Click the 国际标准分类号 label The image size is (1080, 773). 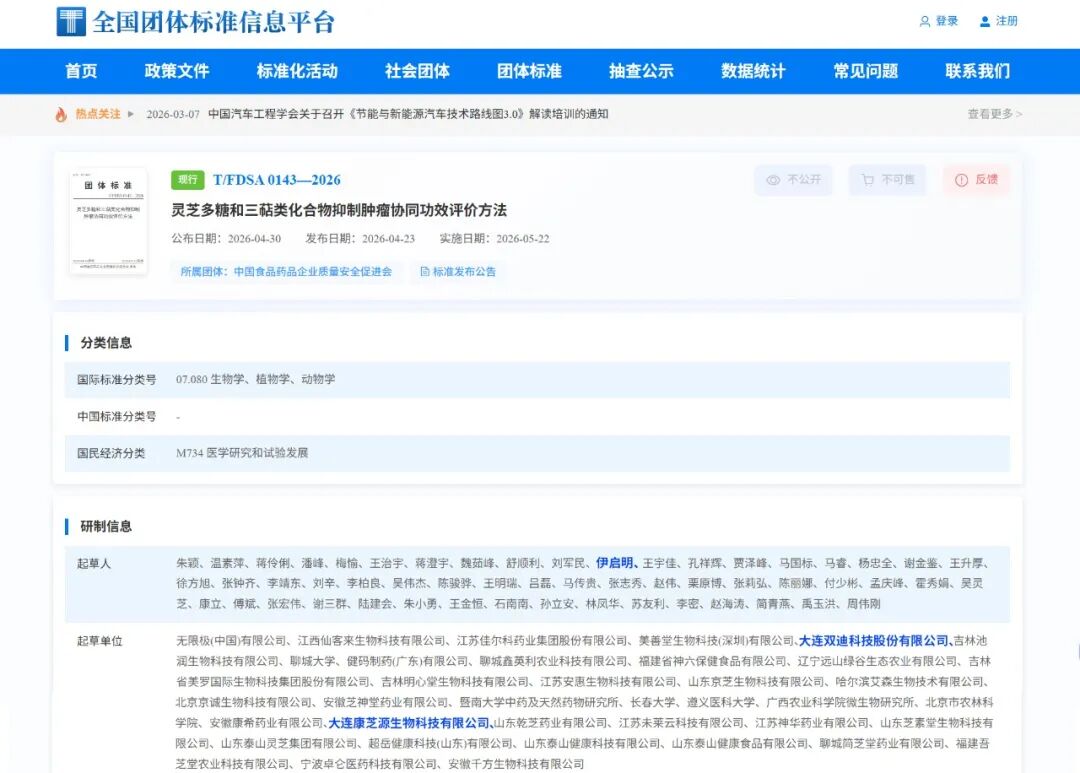tap(116, 380)
